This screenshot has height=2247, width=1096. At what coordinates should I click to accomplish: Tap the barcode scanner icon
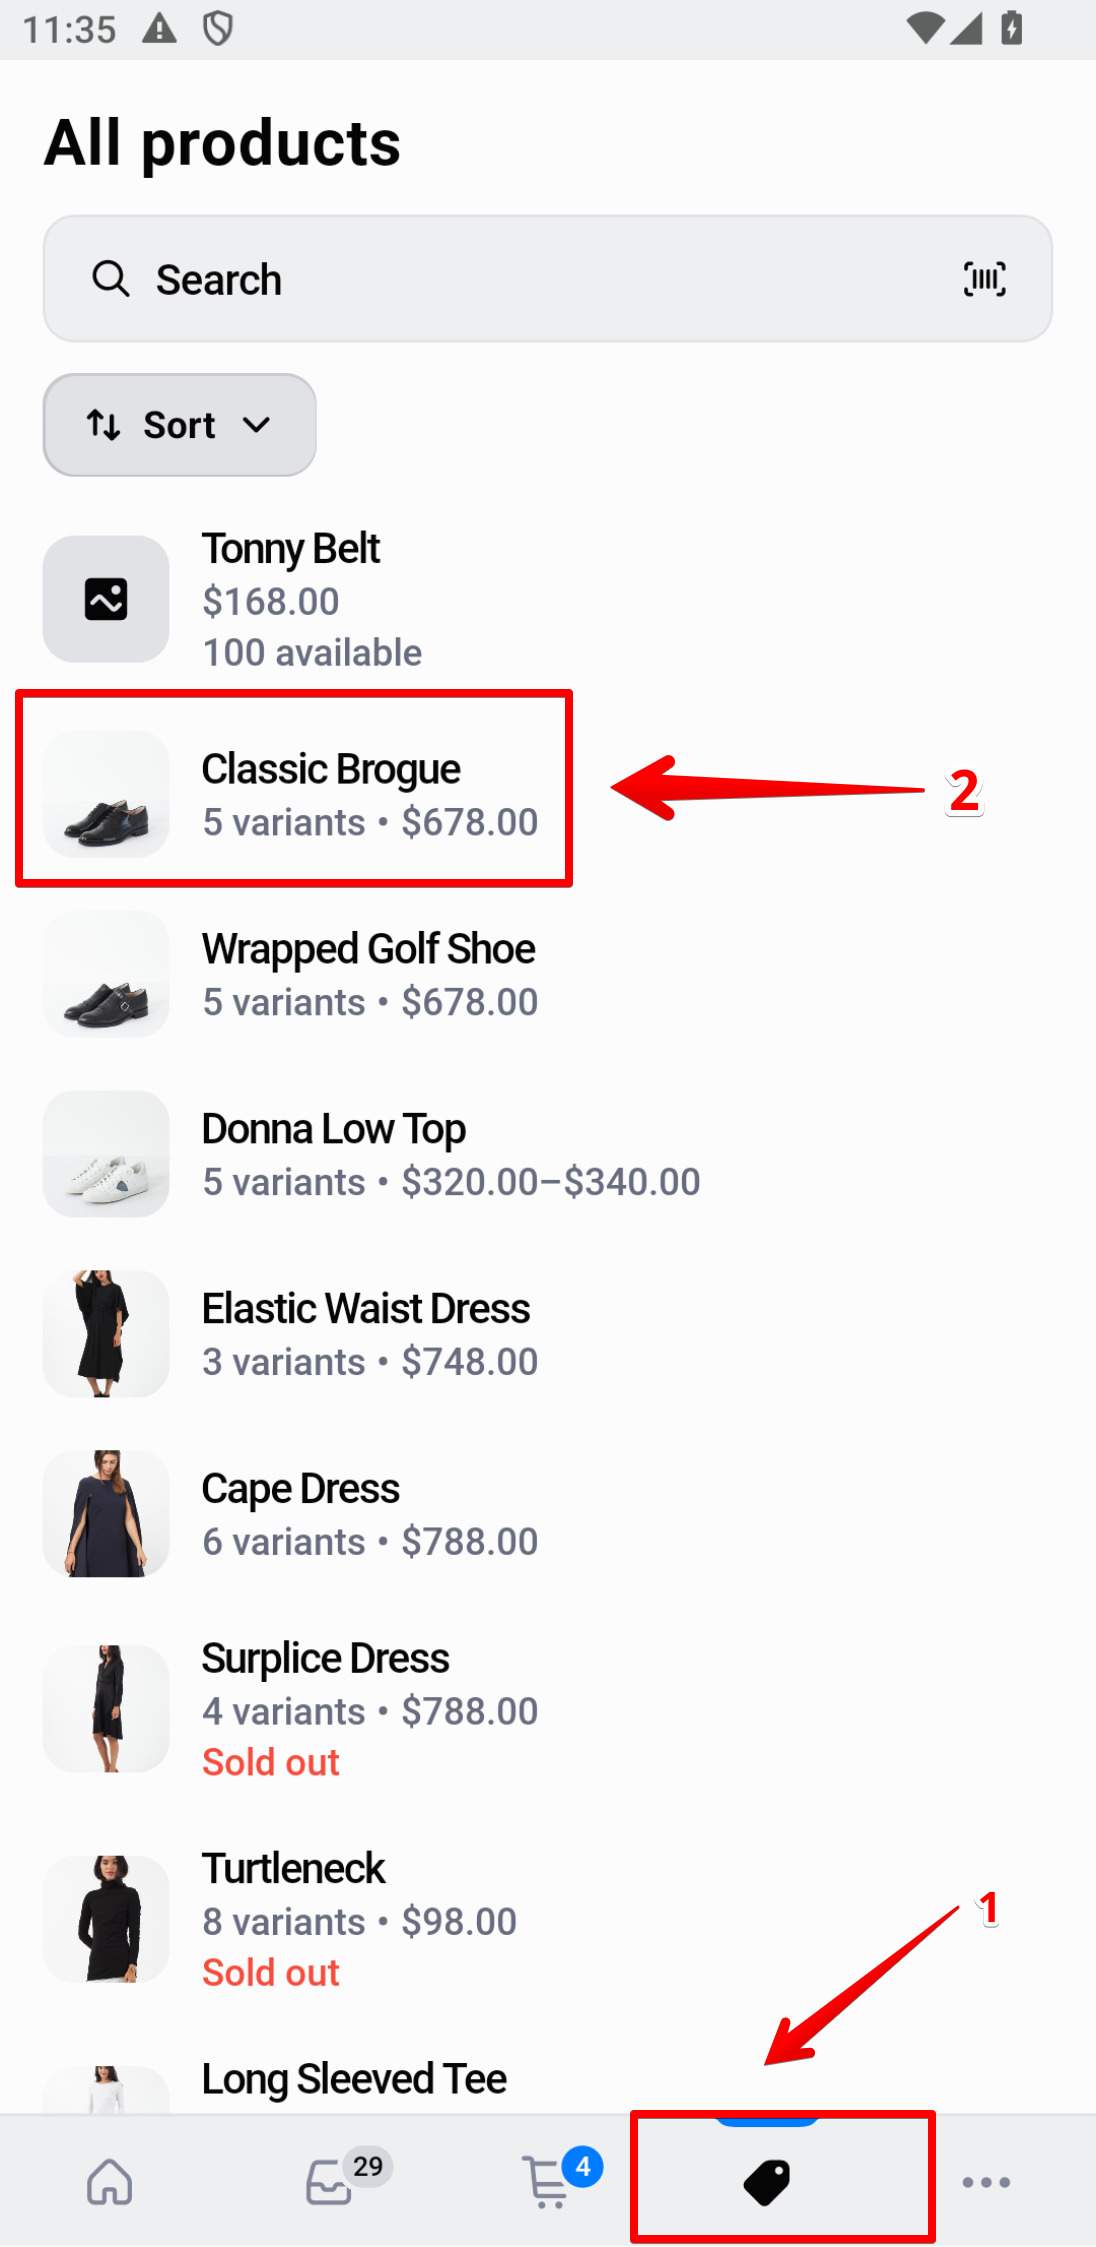[x=984, y=279]
